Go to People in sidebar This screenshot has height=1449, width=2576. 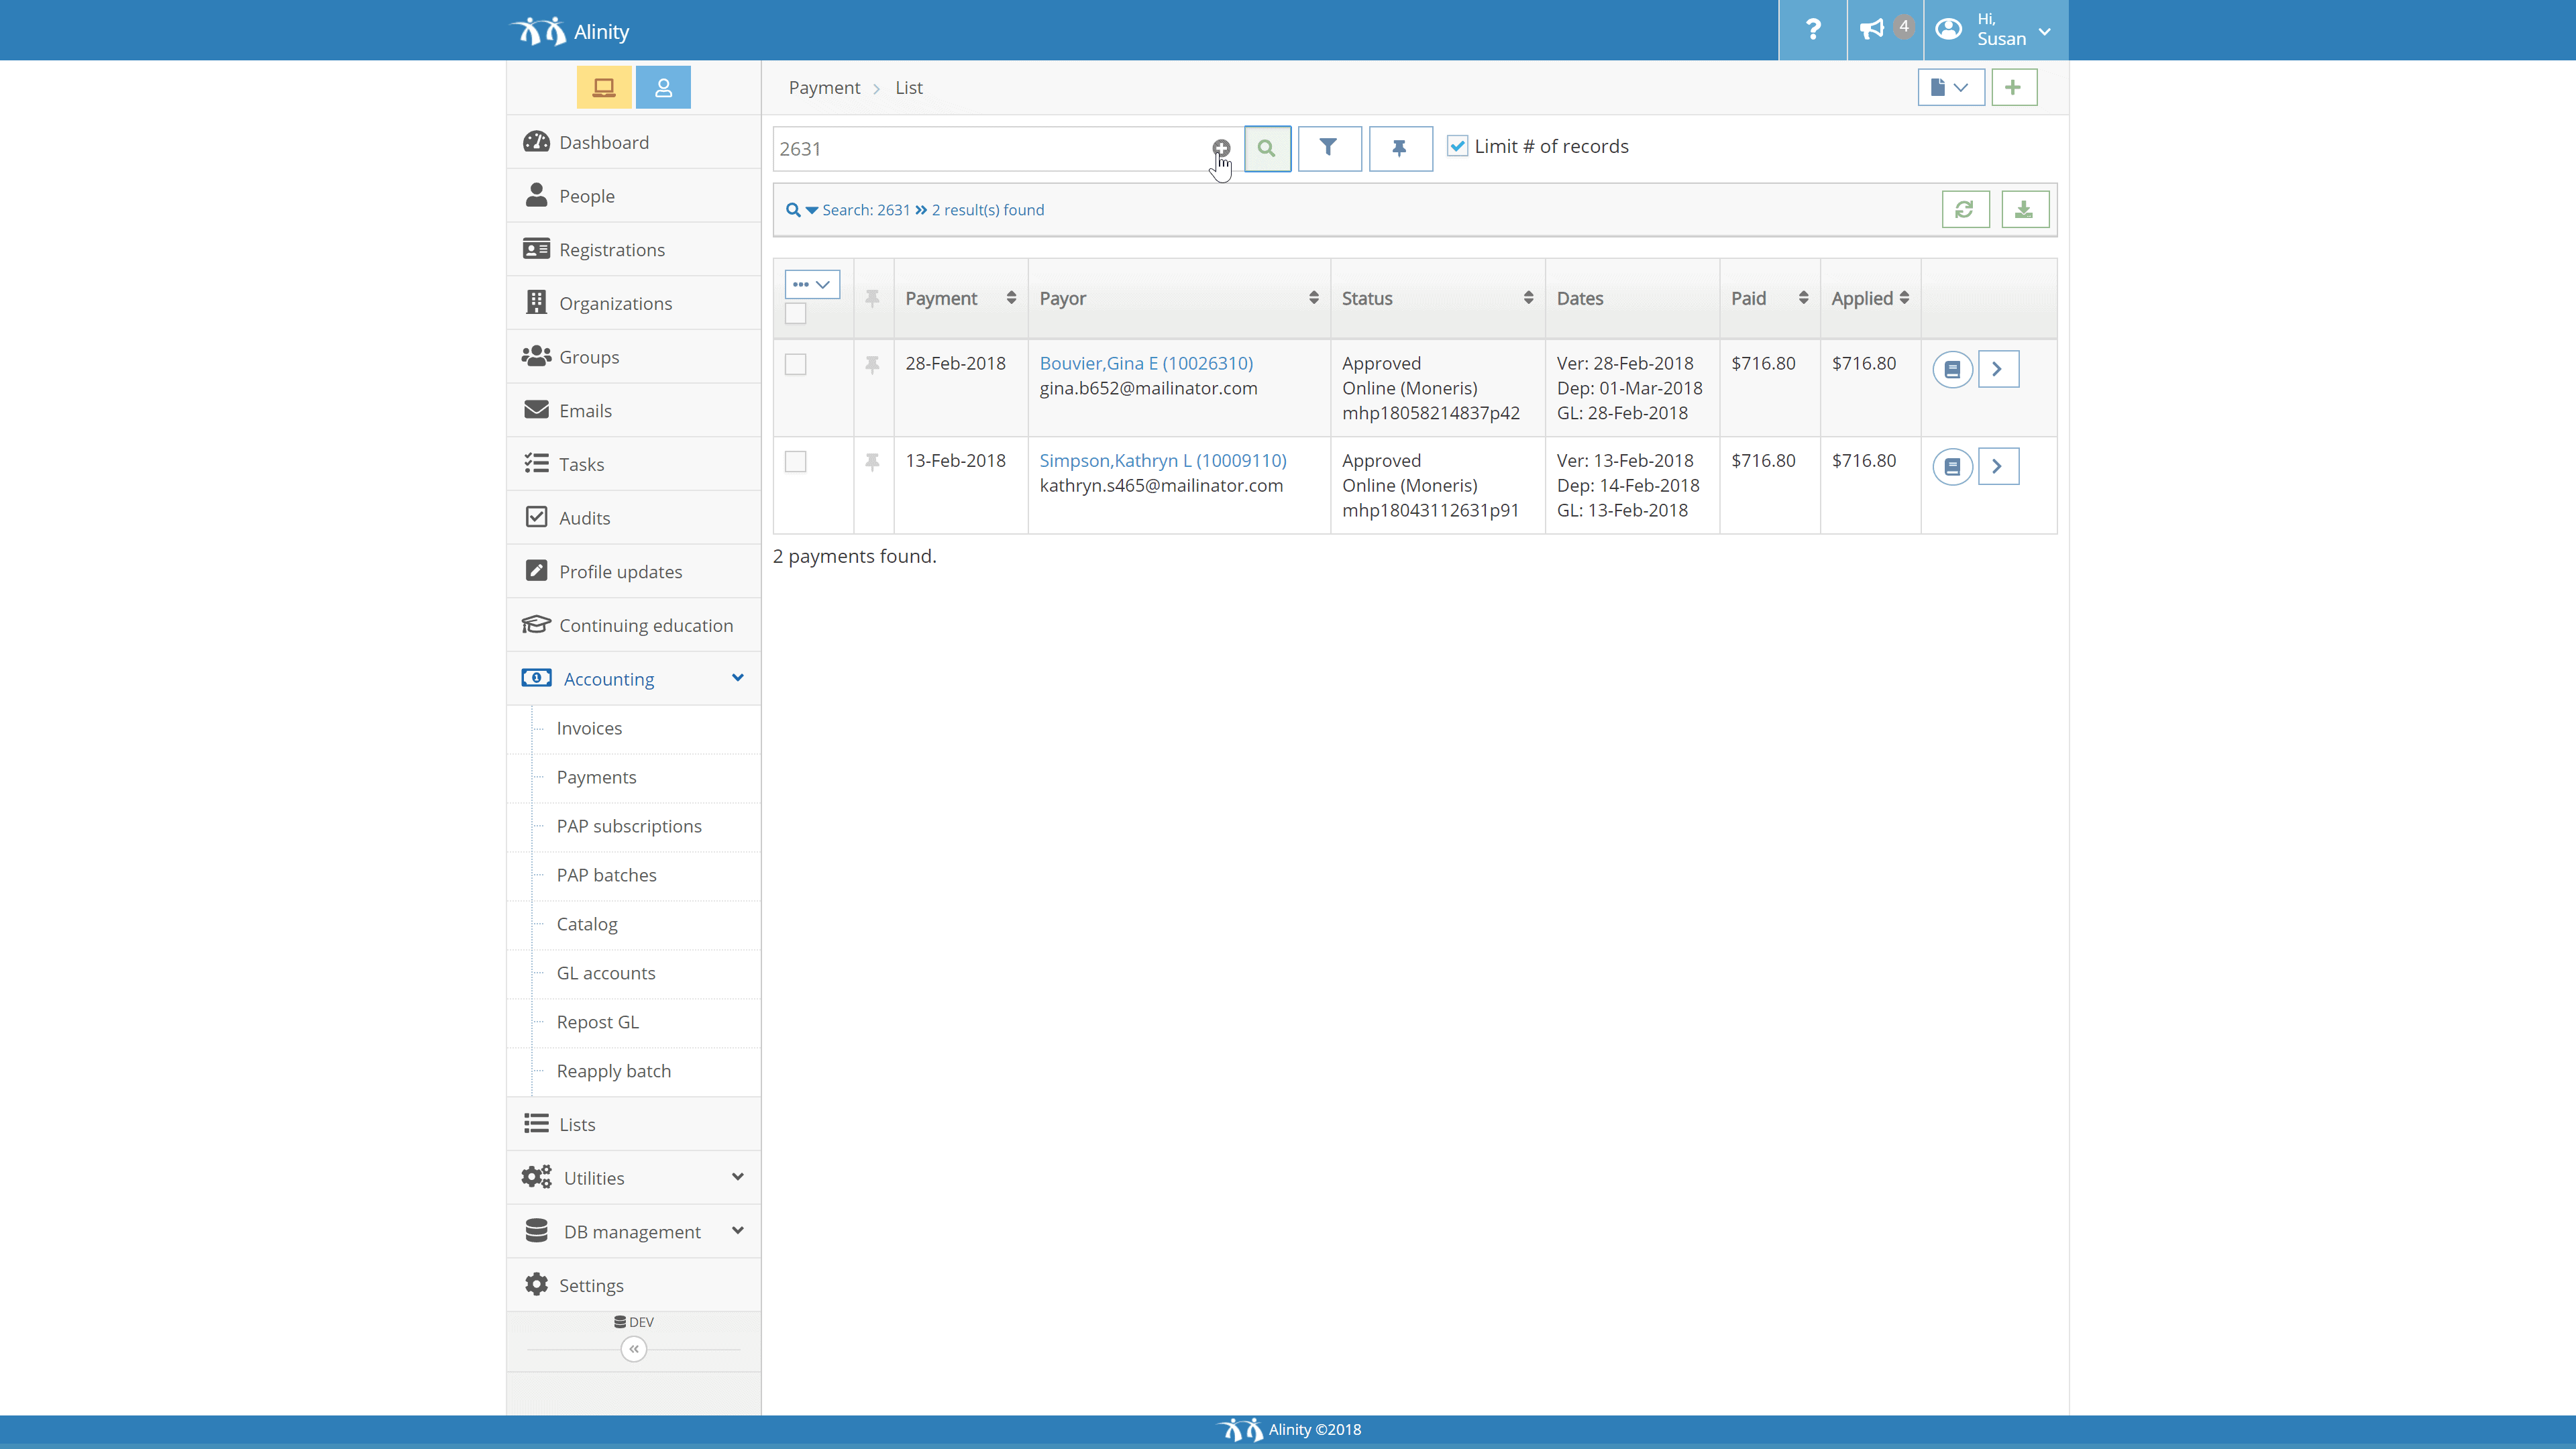click(x=634, y=197)
